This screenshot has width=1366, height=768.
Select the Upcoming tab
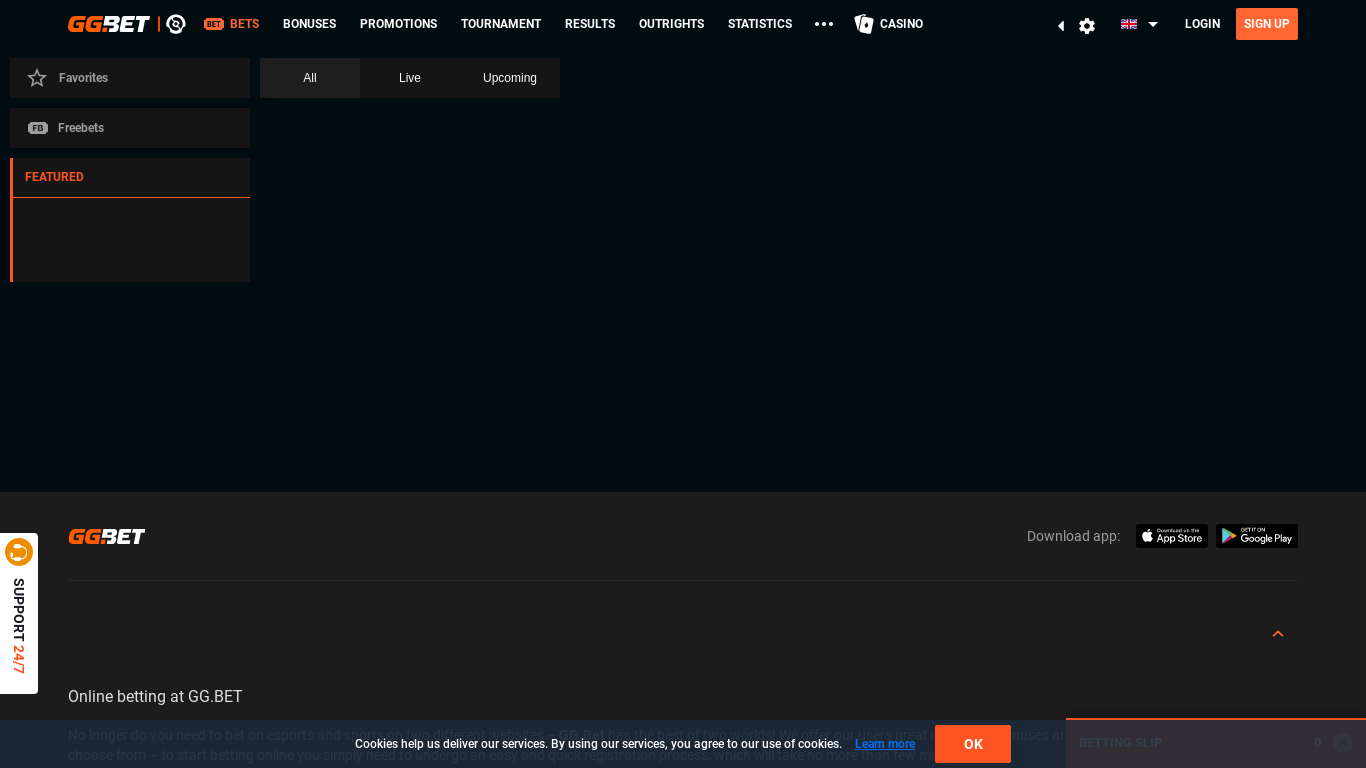point(510,78)
